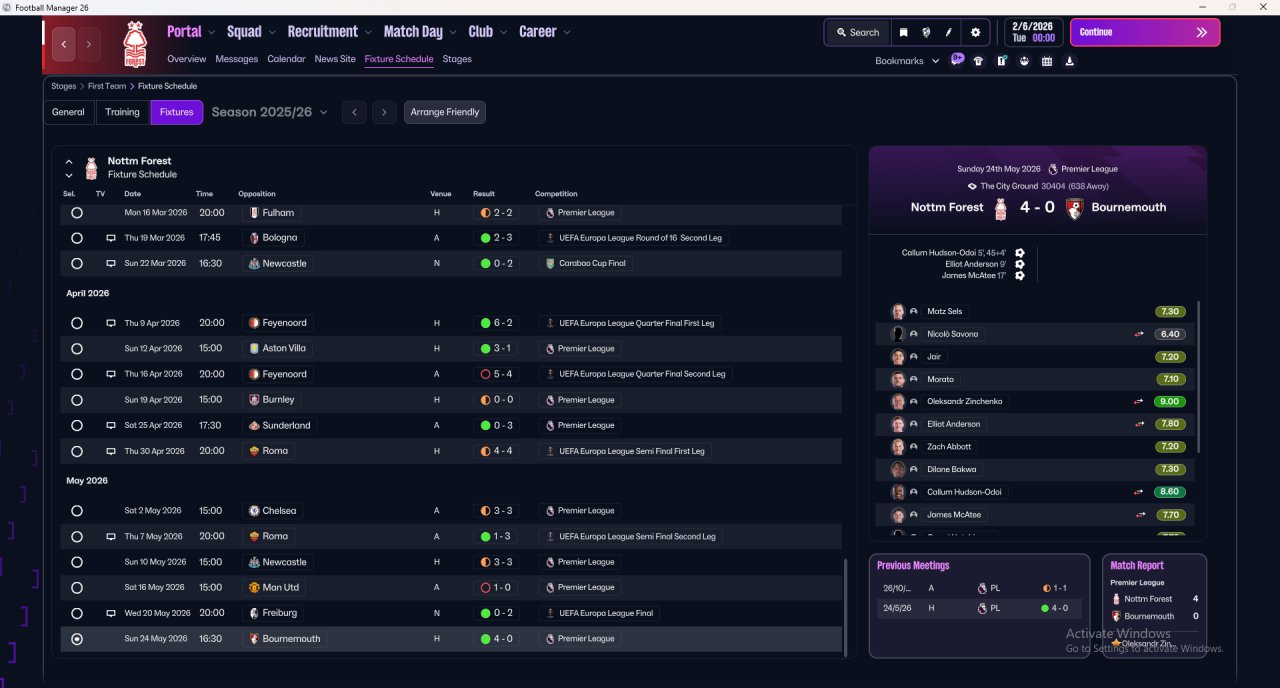Select the radio button for Bournemouth fixture
The height and width of the screenshot is (688, 1280).
click(x=77, y=639)
